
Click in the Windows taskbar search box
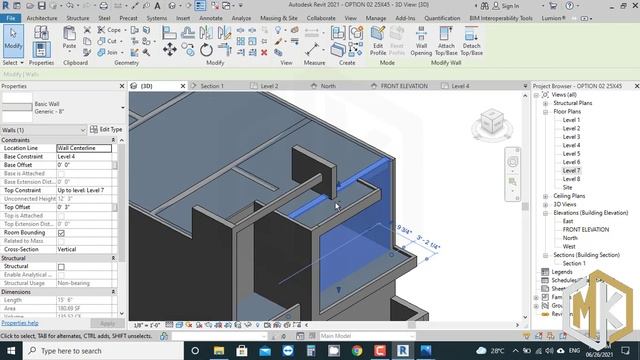(103, 351)
